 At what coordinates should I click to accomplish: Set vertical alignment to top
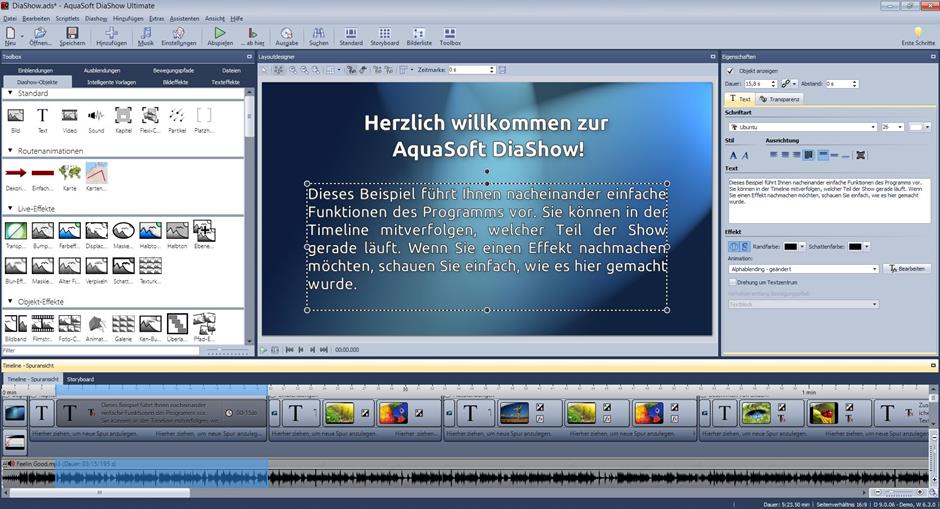tap(823, 155)
